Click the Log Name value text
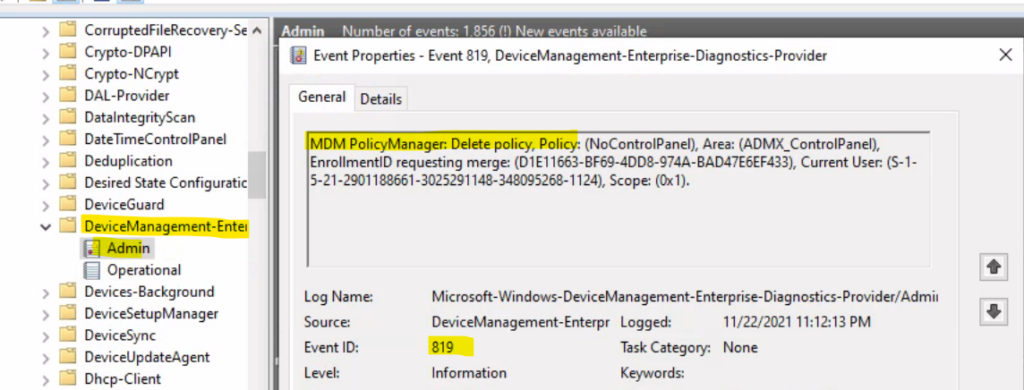 point(685,297)
